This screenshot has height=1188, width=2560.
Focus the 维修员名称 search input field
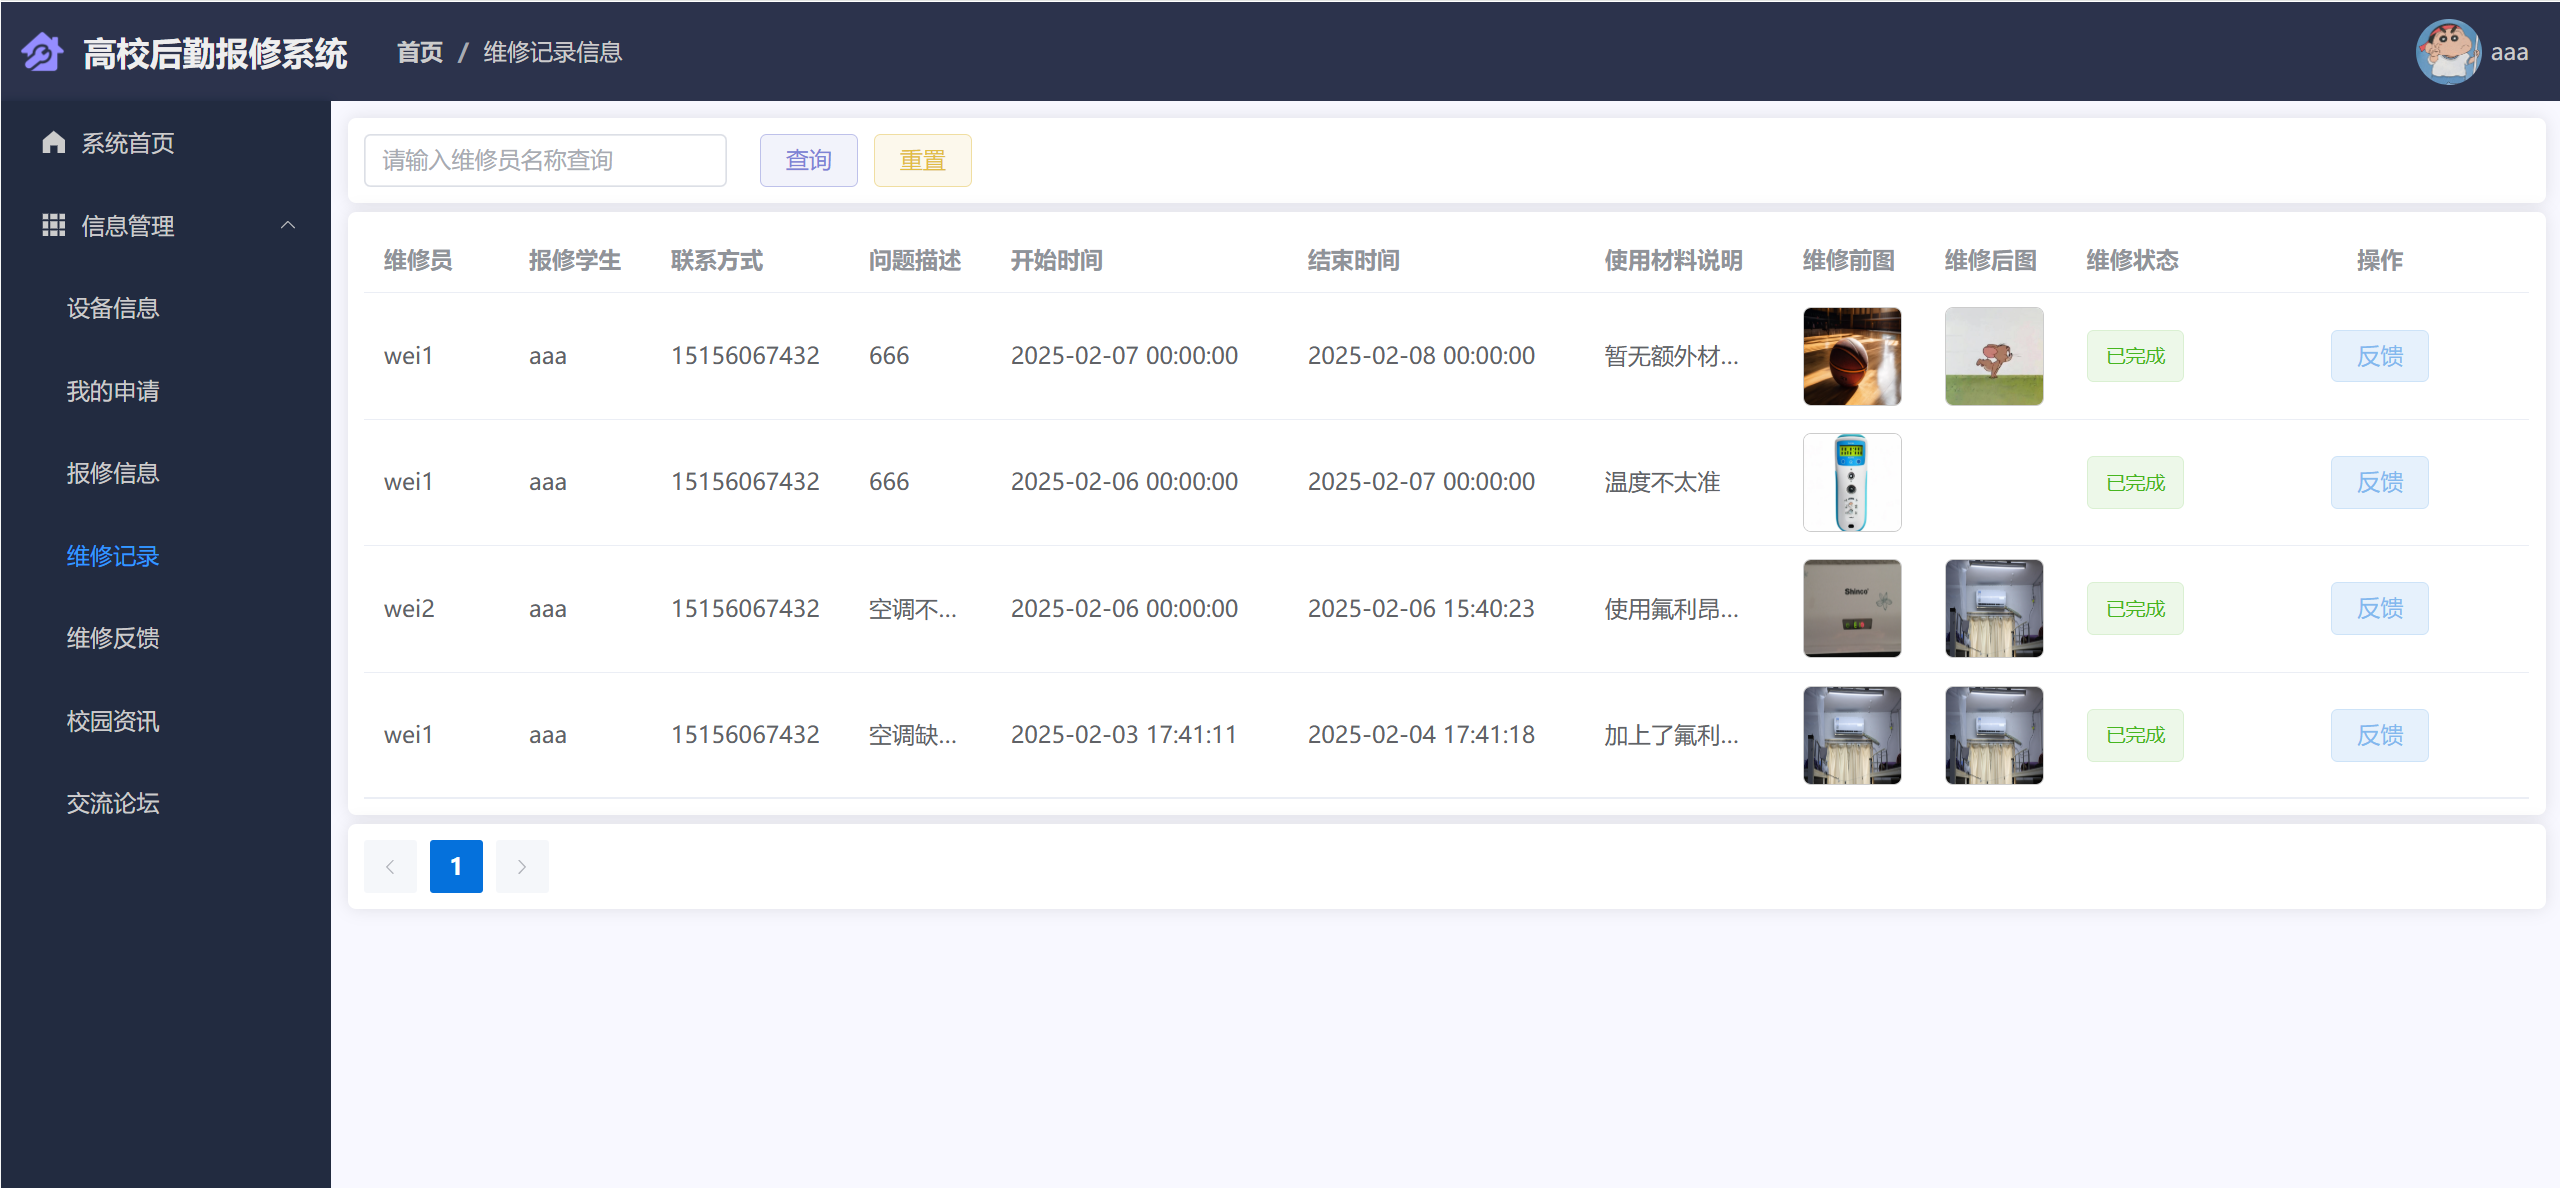pos(545,160)
